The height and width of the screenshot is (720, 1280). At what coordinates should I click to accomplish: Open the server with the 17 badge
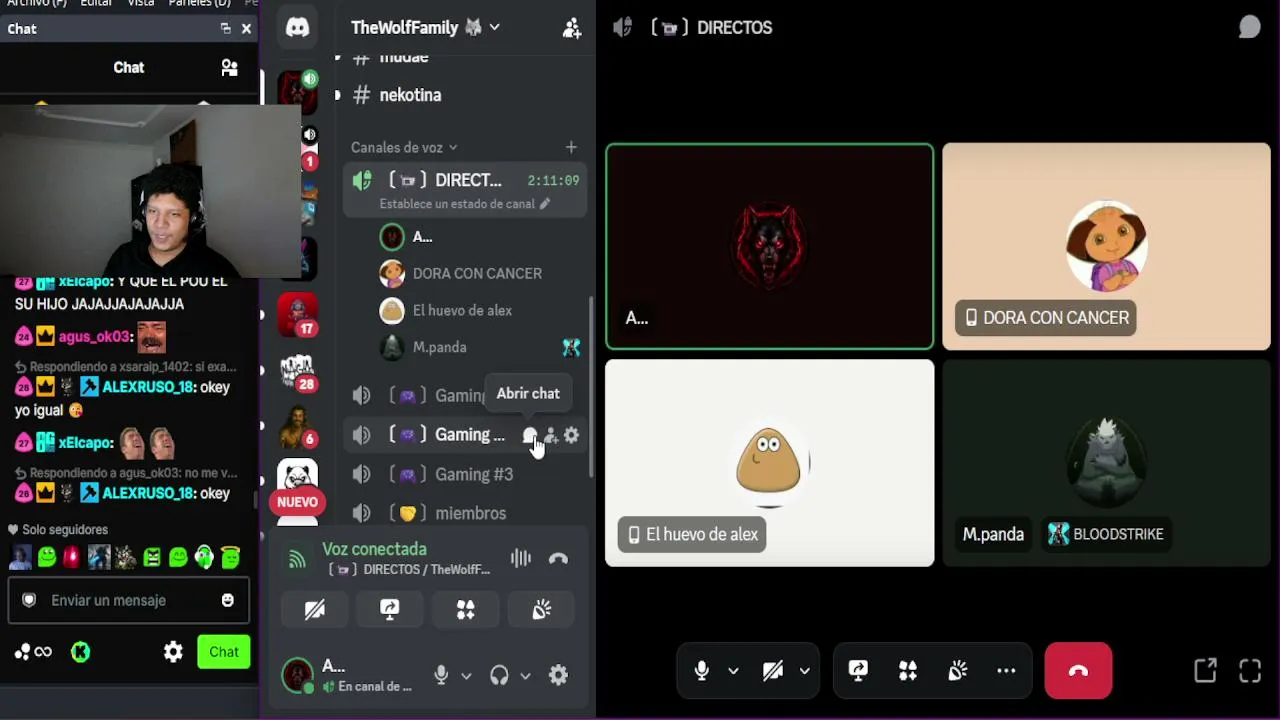(x=297, y=314)
